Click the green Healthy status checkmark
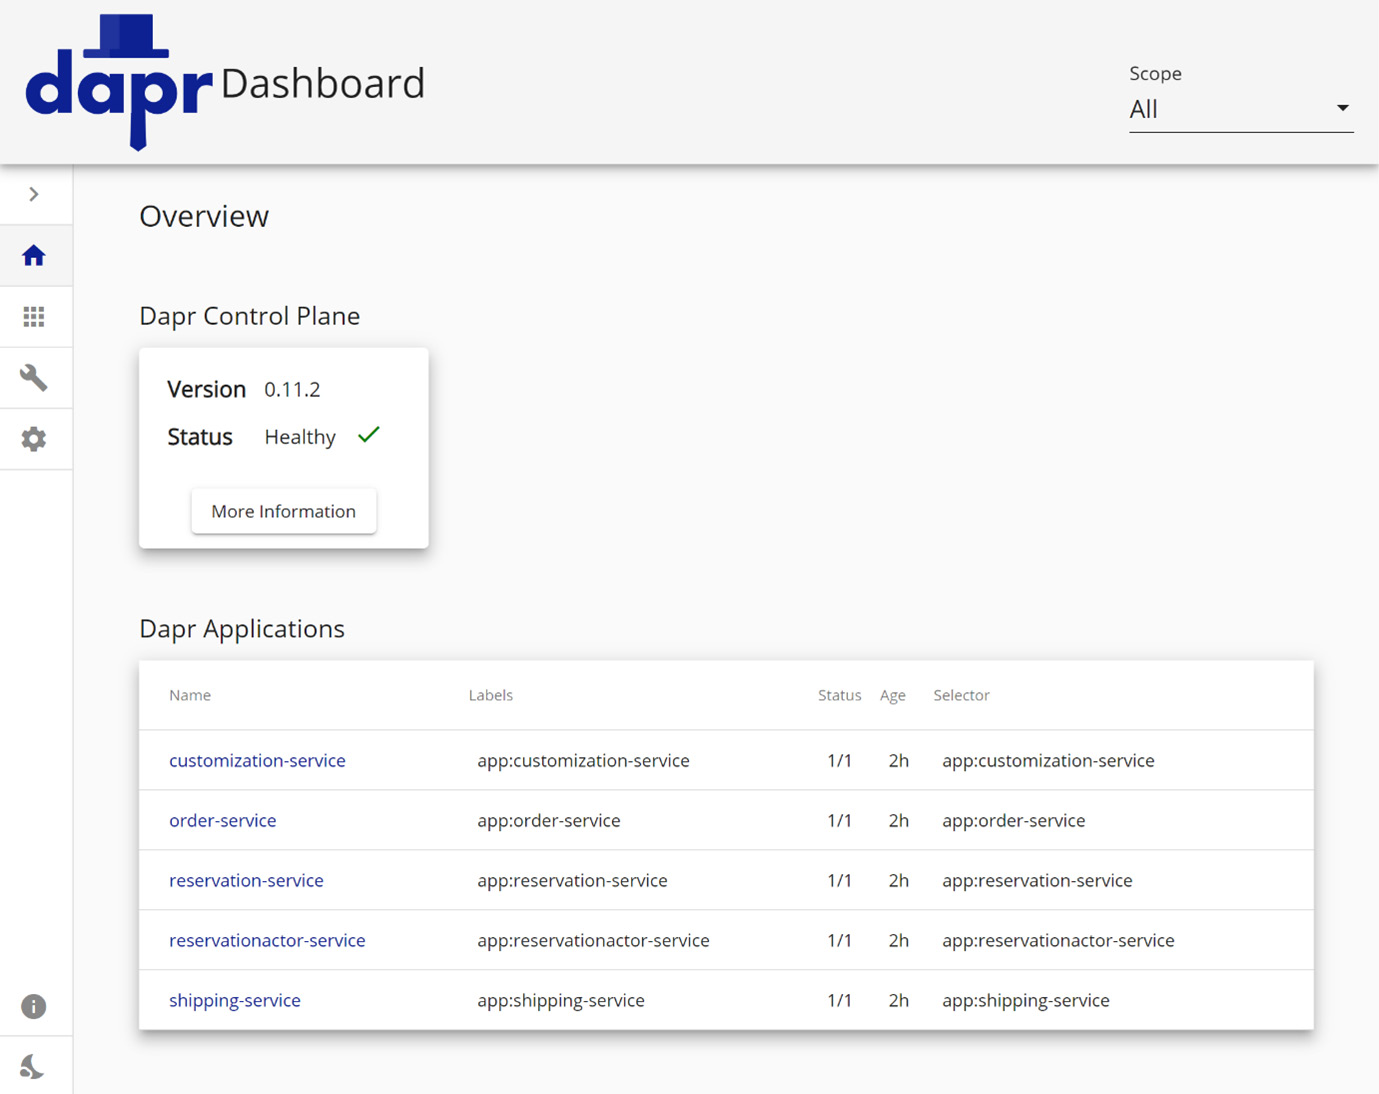 (369, 435)
